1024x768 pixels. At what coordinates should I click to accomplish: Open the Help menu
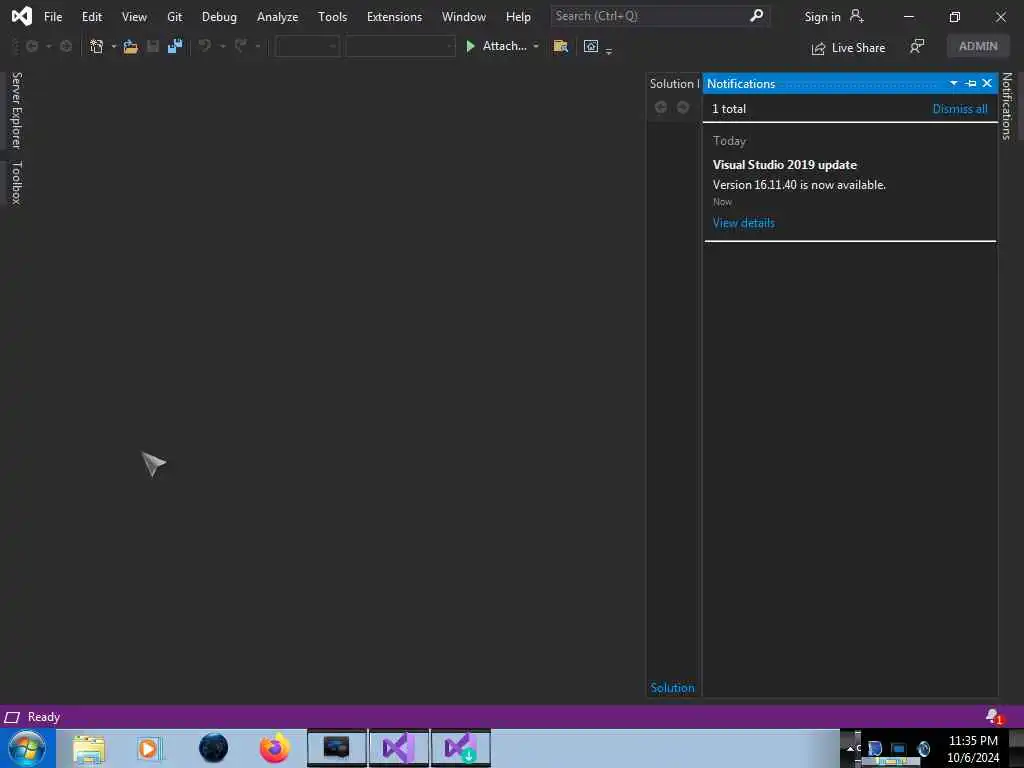coord(518,16)
